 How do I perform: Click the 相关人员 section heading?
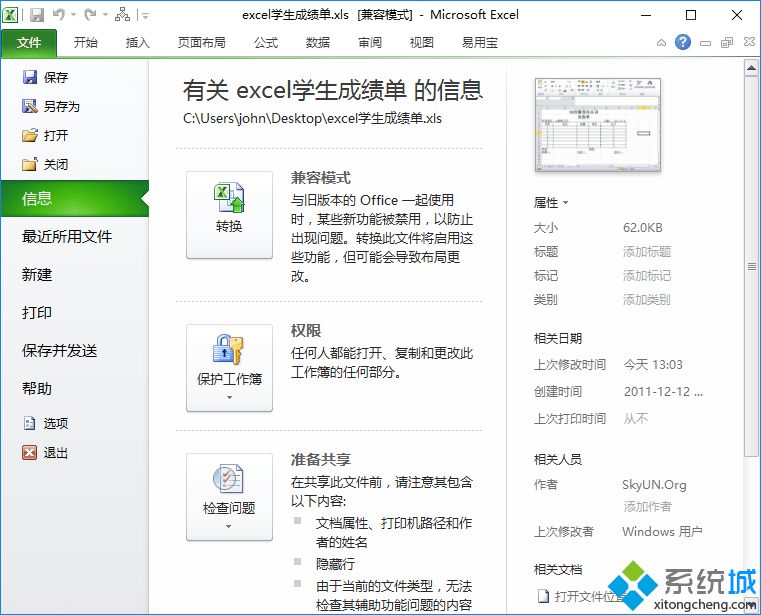coord(558,459)
